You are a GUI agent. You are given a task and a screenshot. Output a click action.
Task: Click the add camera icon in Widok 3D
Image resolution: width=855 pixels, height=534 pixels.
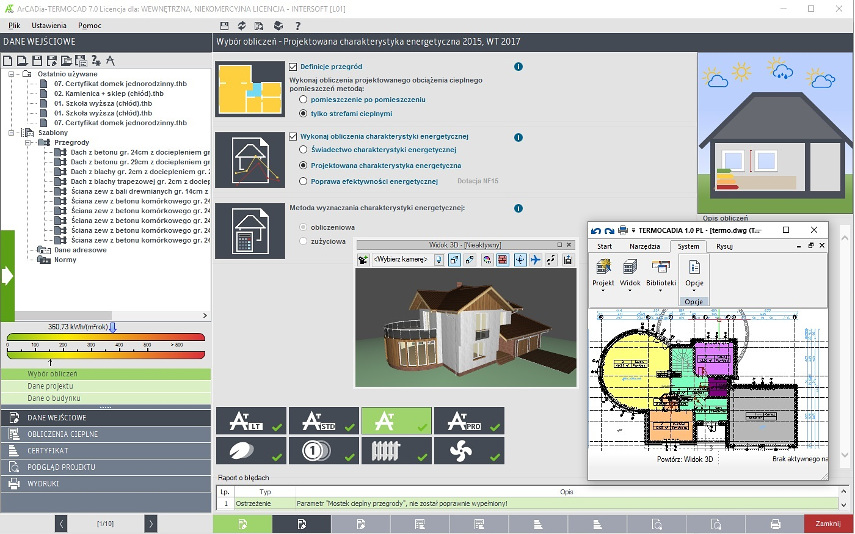click(363, 260)
